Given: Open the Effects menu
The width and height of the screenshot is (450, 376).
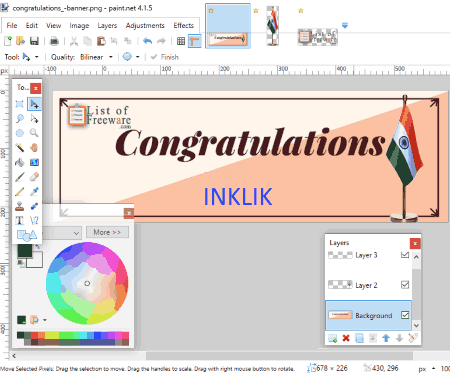Looking at the screenshot, I should [183, 25].
